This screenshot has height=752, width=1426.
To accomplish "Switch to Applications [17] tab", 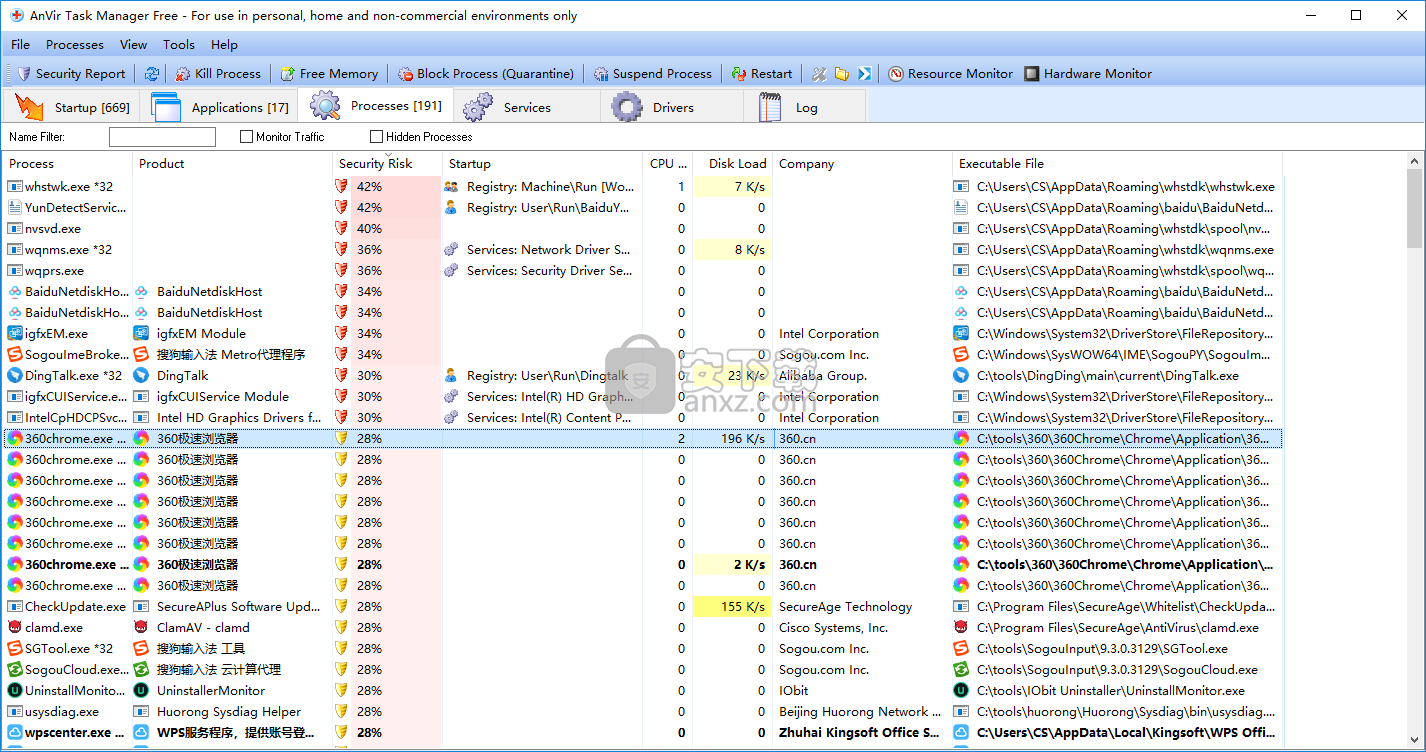I will point(219,107).
